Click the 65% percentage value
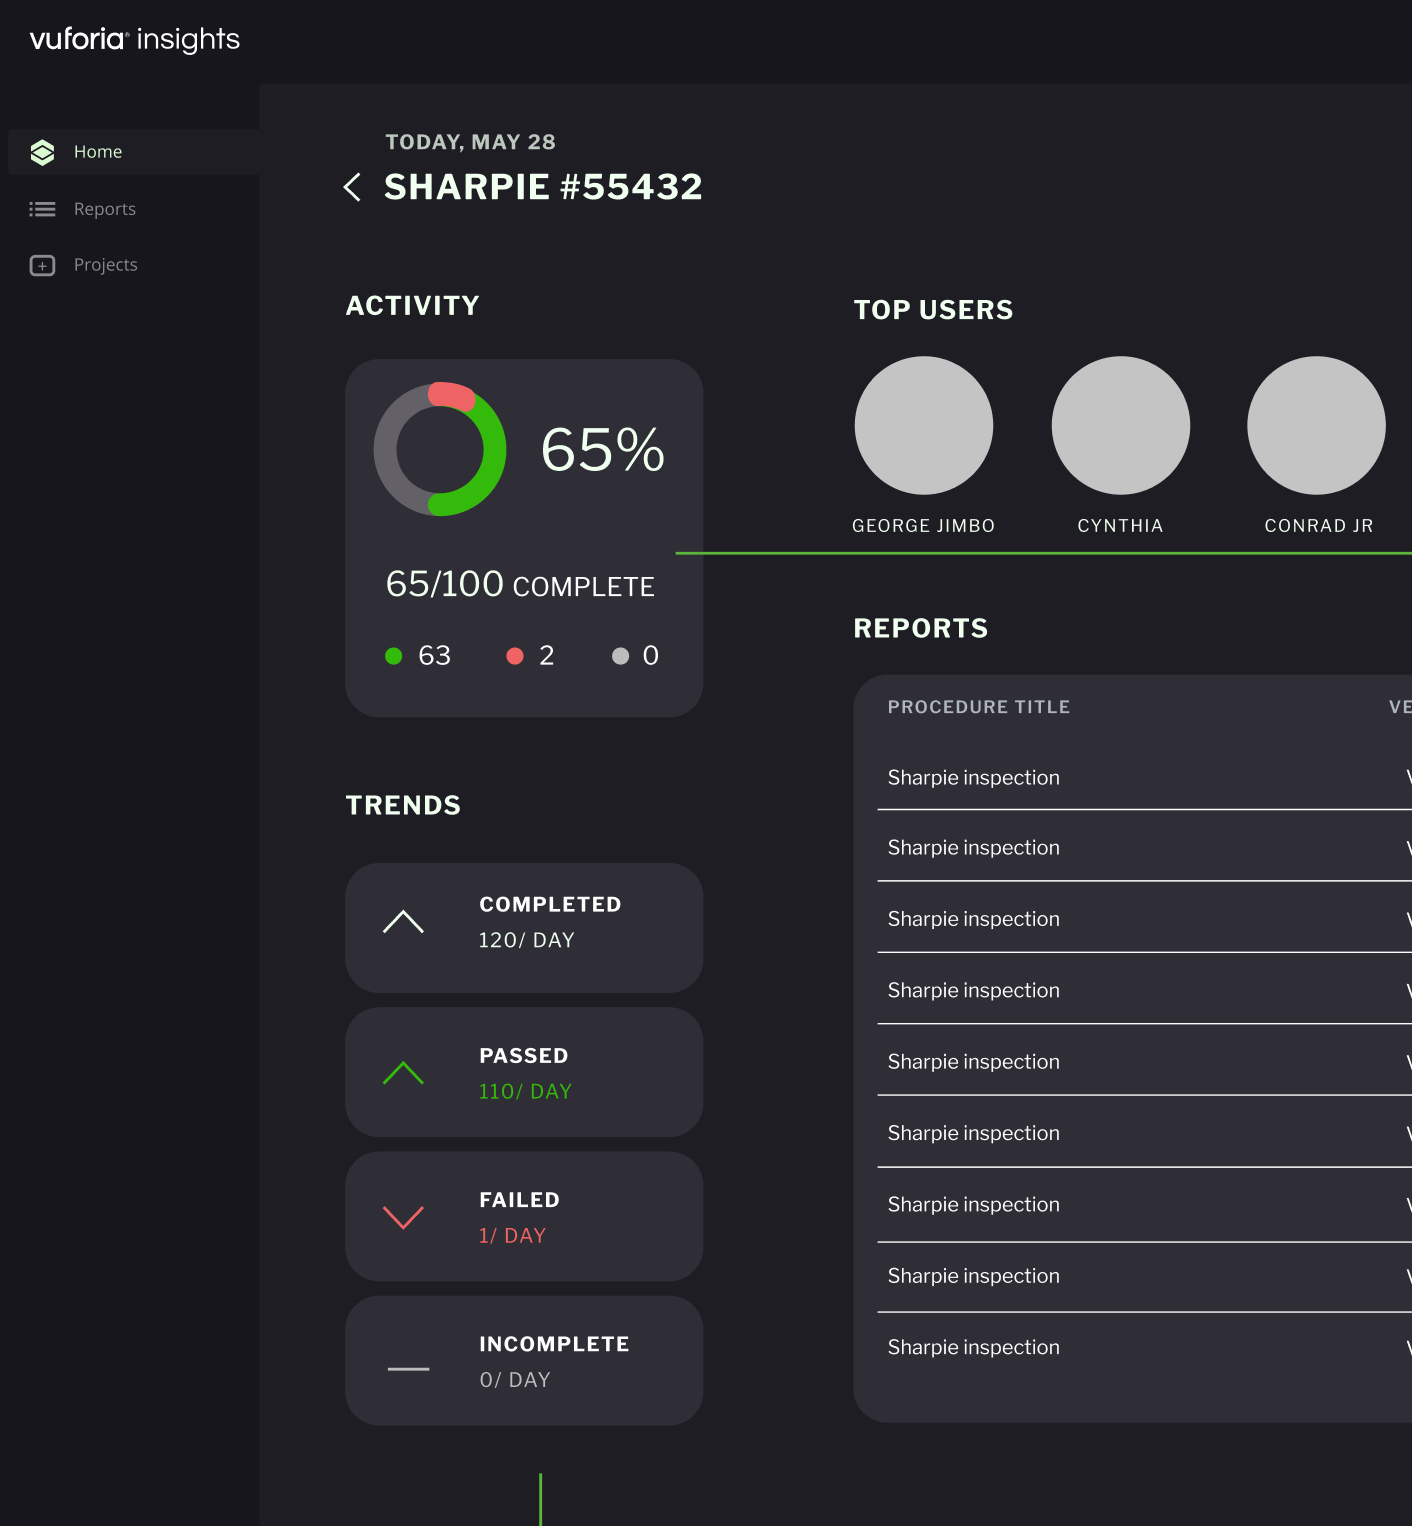The height and width of the screenshot is (1526, 1412). click(603, 449)
